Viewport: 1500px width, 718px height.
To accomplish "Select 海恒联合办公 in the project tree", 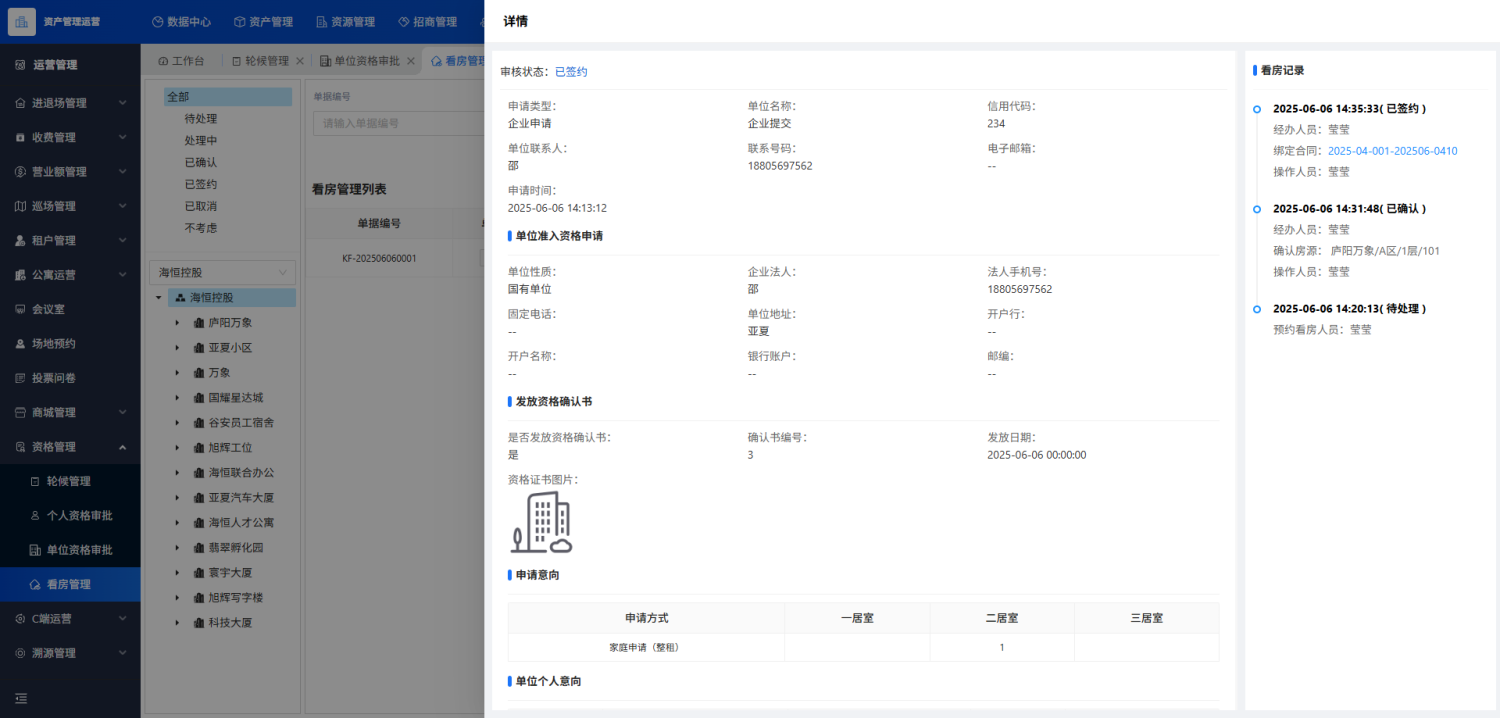I will pyautogui.click(x=241, y=473).
